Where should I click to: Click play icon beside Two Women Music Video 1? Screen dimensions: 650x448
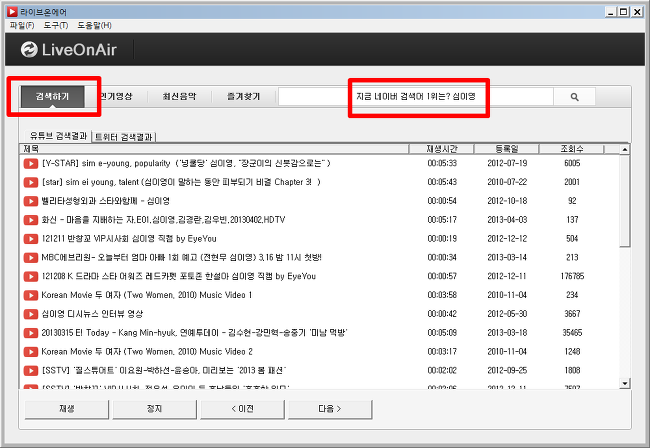point(31,295)
